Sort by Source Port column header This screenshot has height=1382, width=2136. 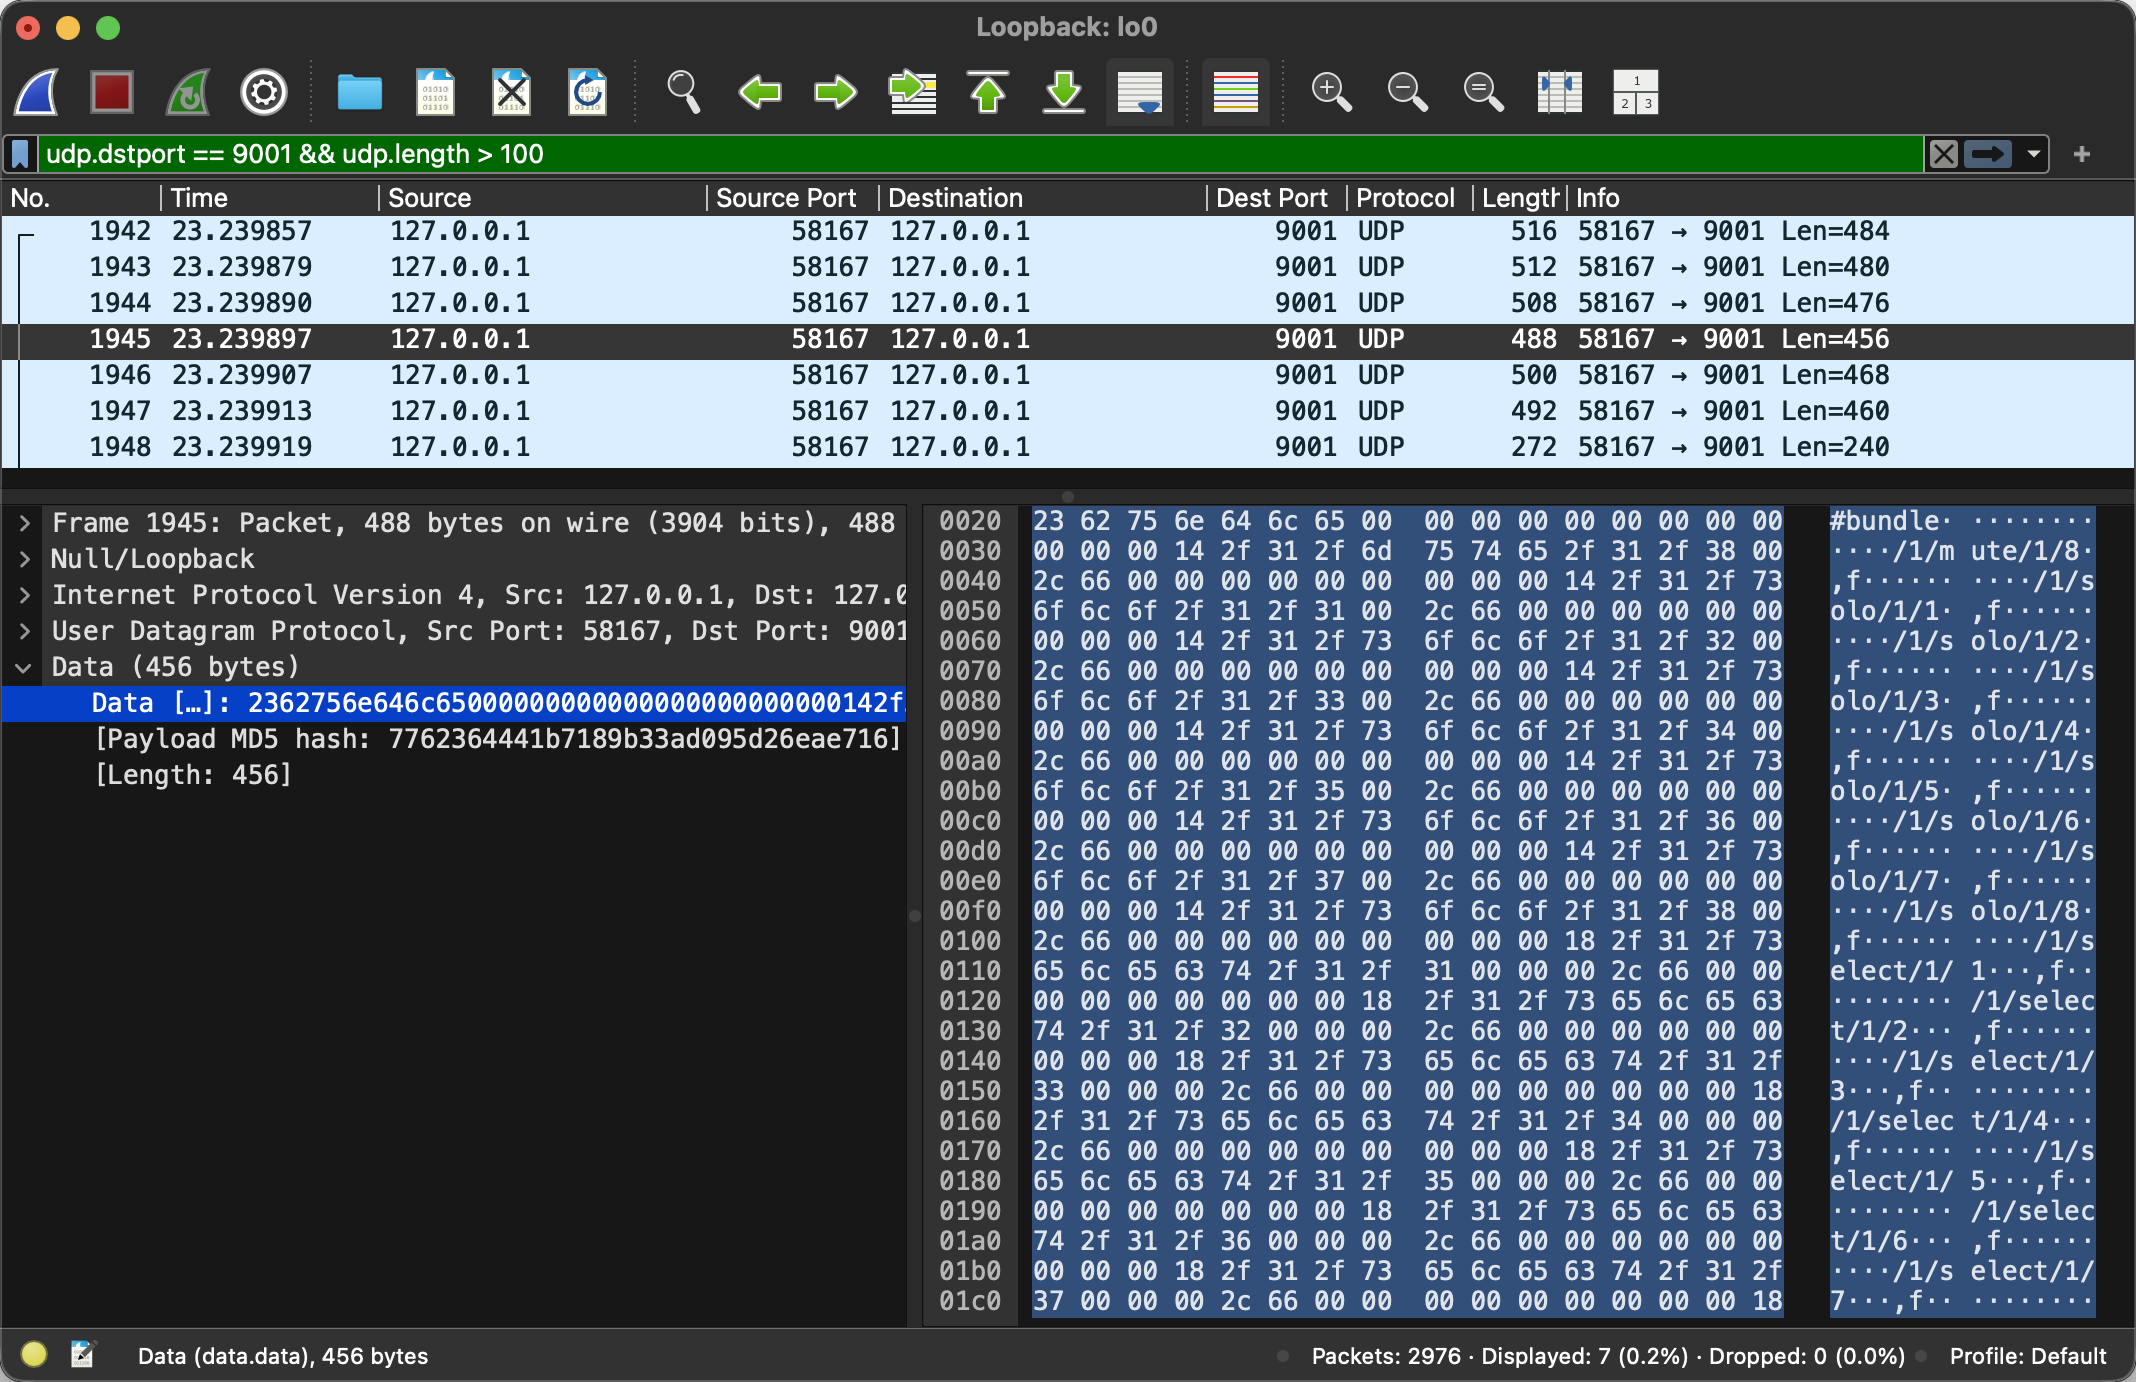[x=793, y=198]
